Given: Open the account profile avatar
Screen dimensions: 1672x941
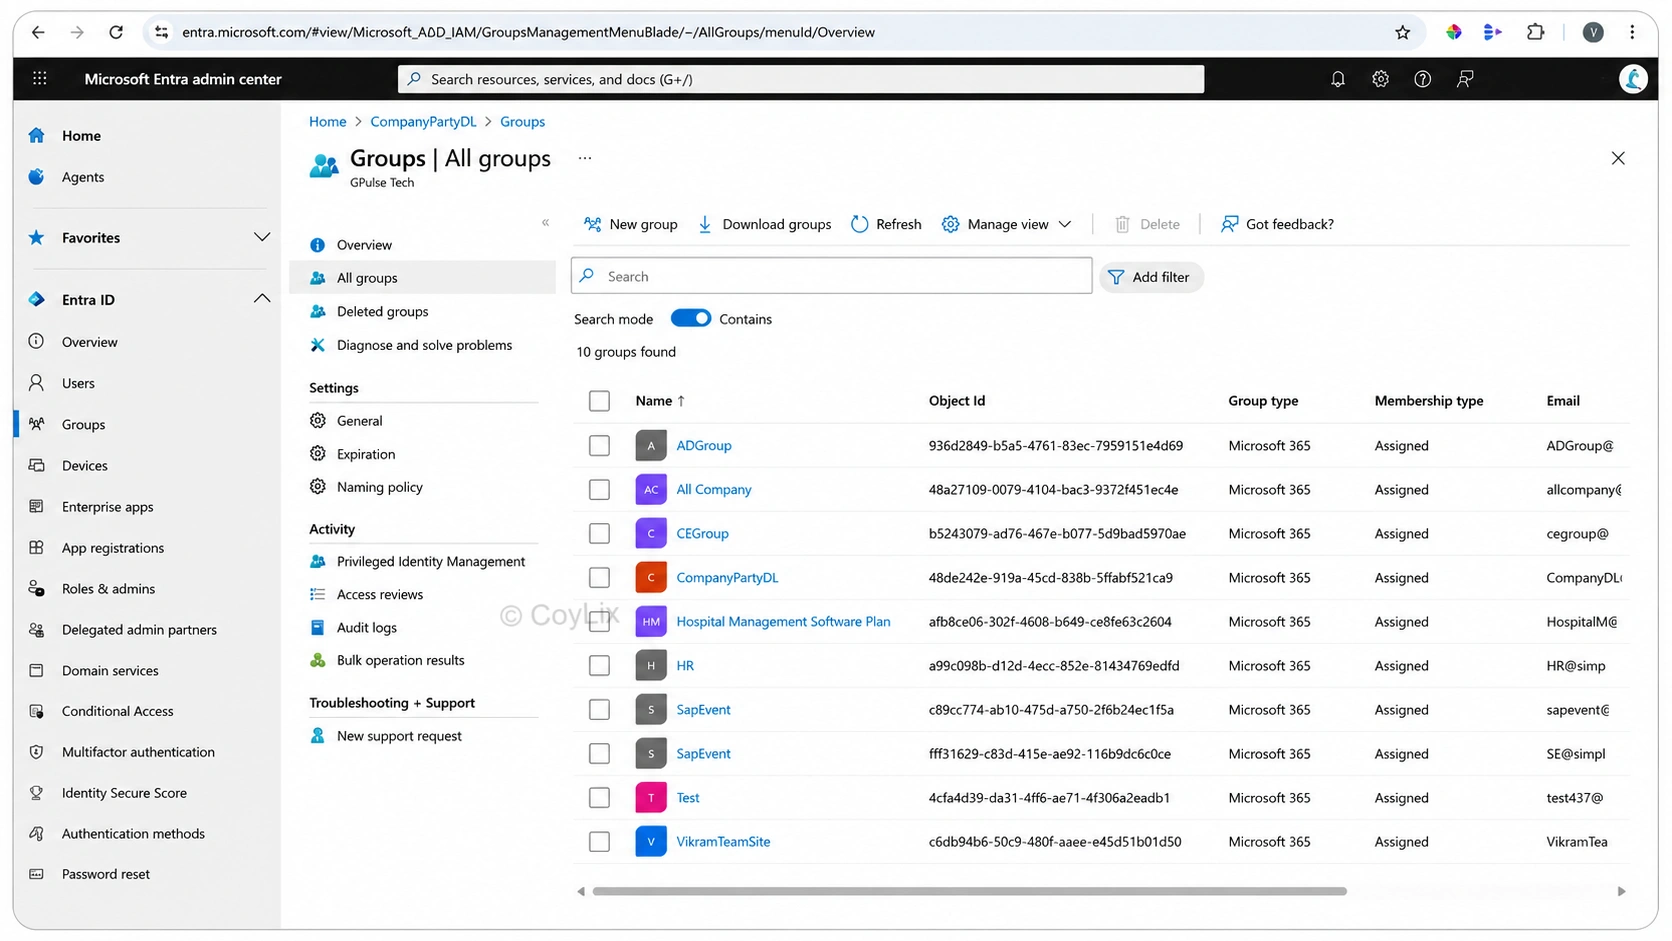Looking at the screenshot, I should pos(1633,79).
